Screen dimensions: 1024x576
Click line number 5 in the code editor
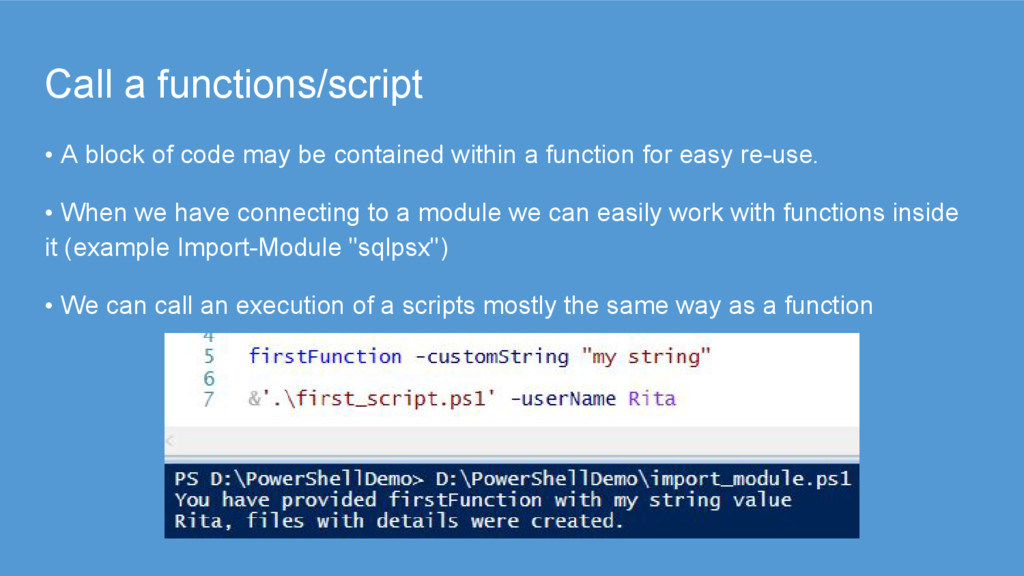(x=209, y=356)
